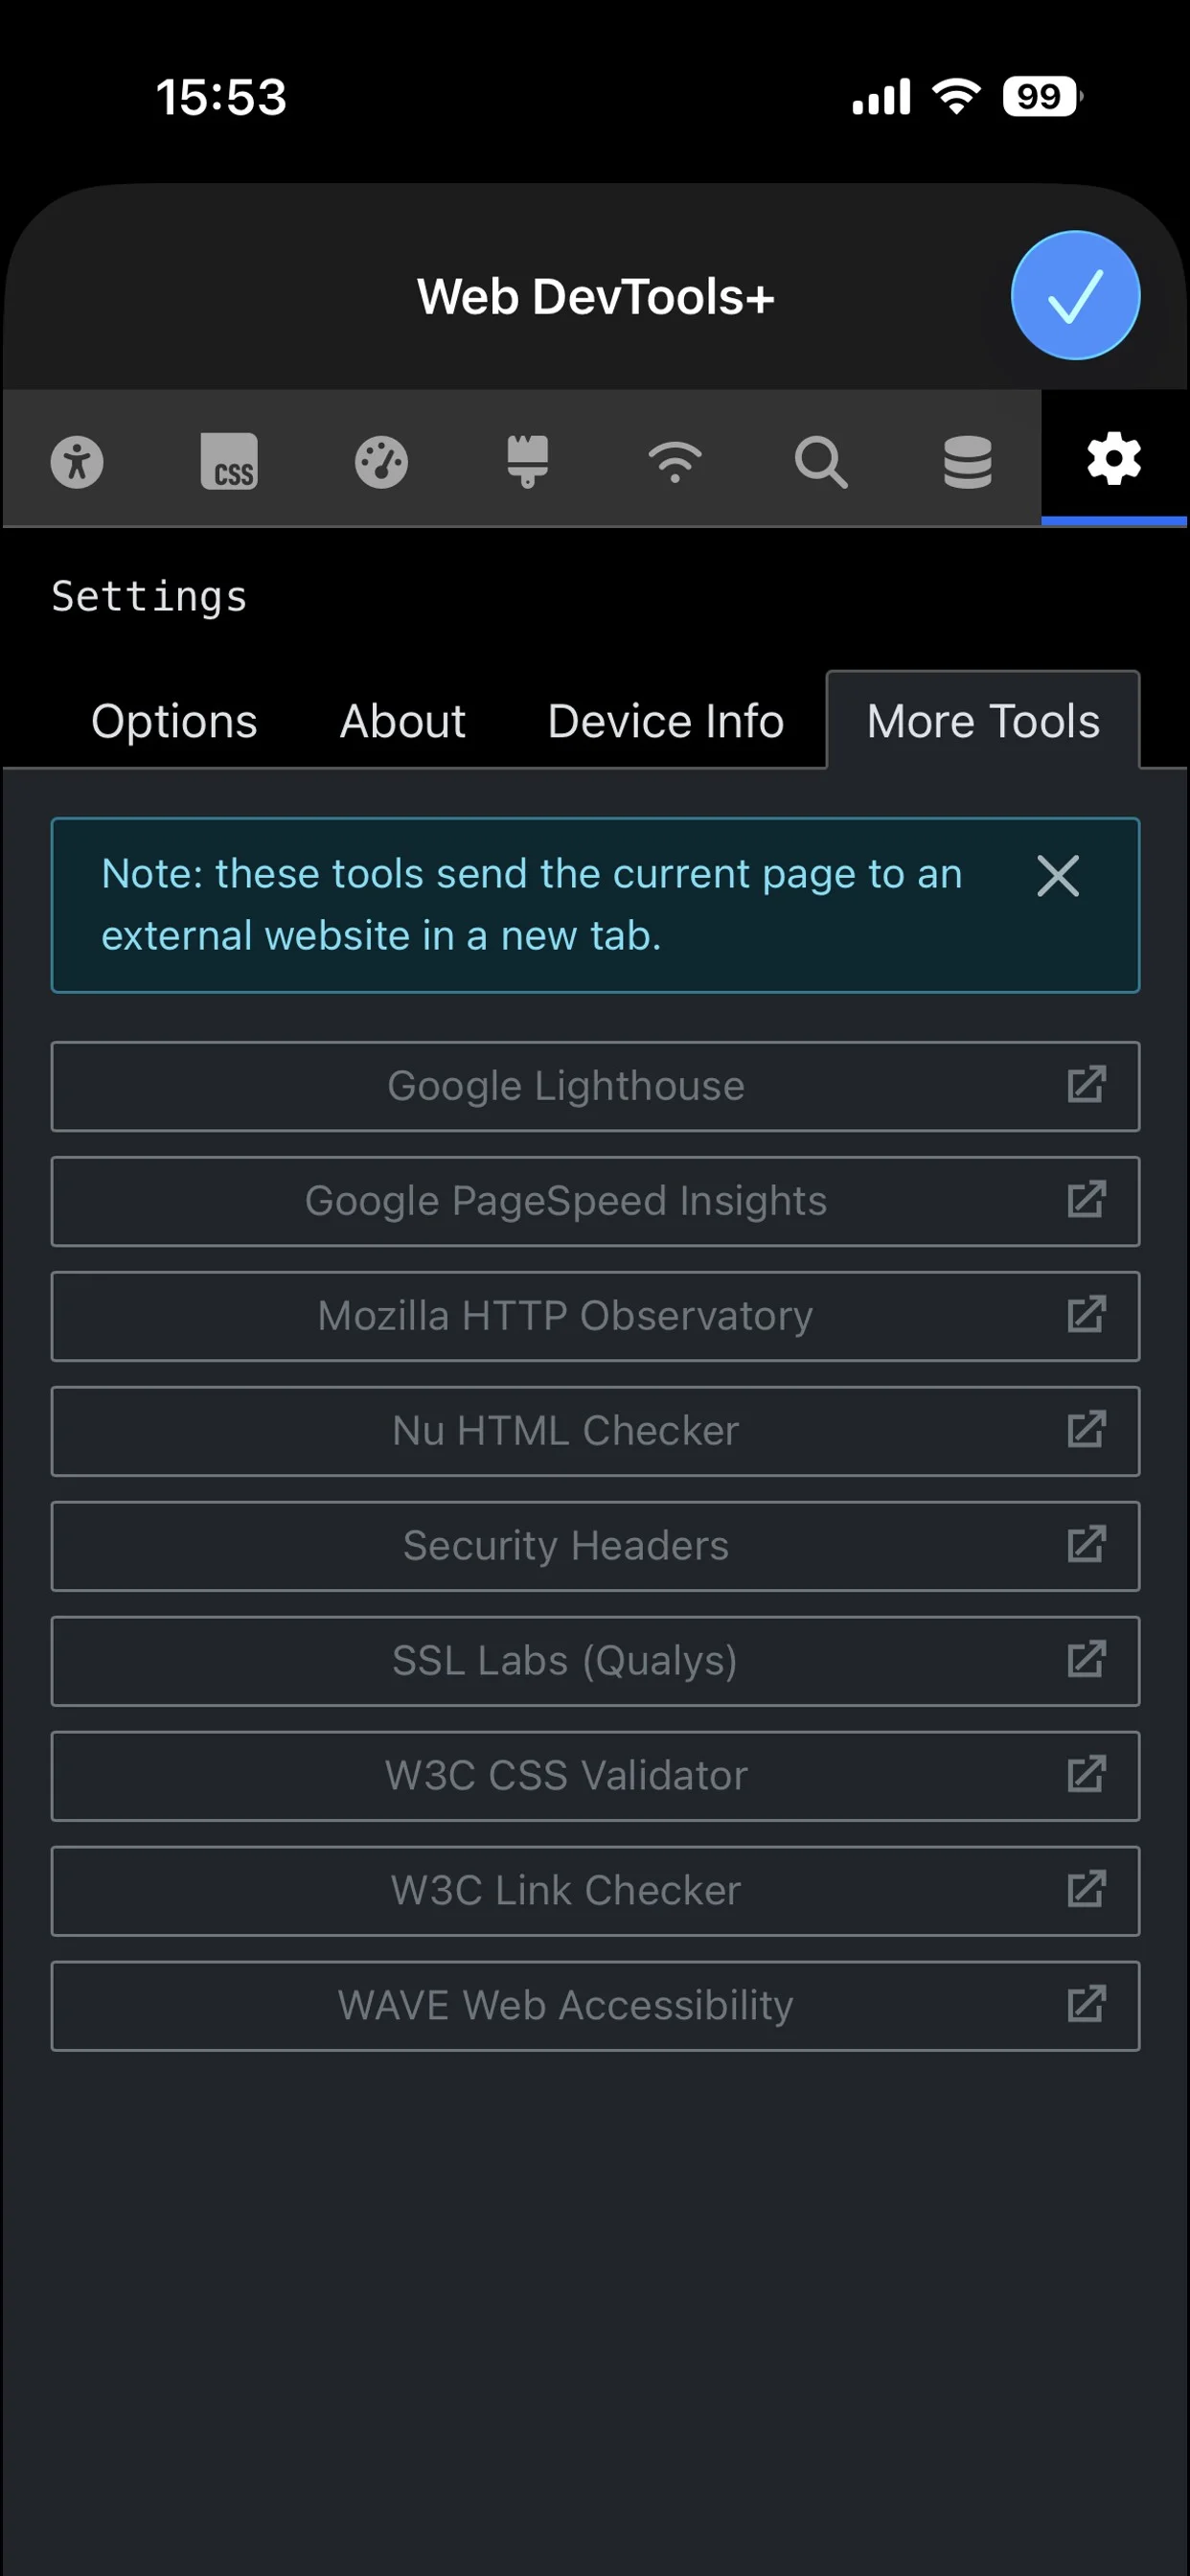
Task: Dismiss the external website note
Action: [x=1057, y=877]
